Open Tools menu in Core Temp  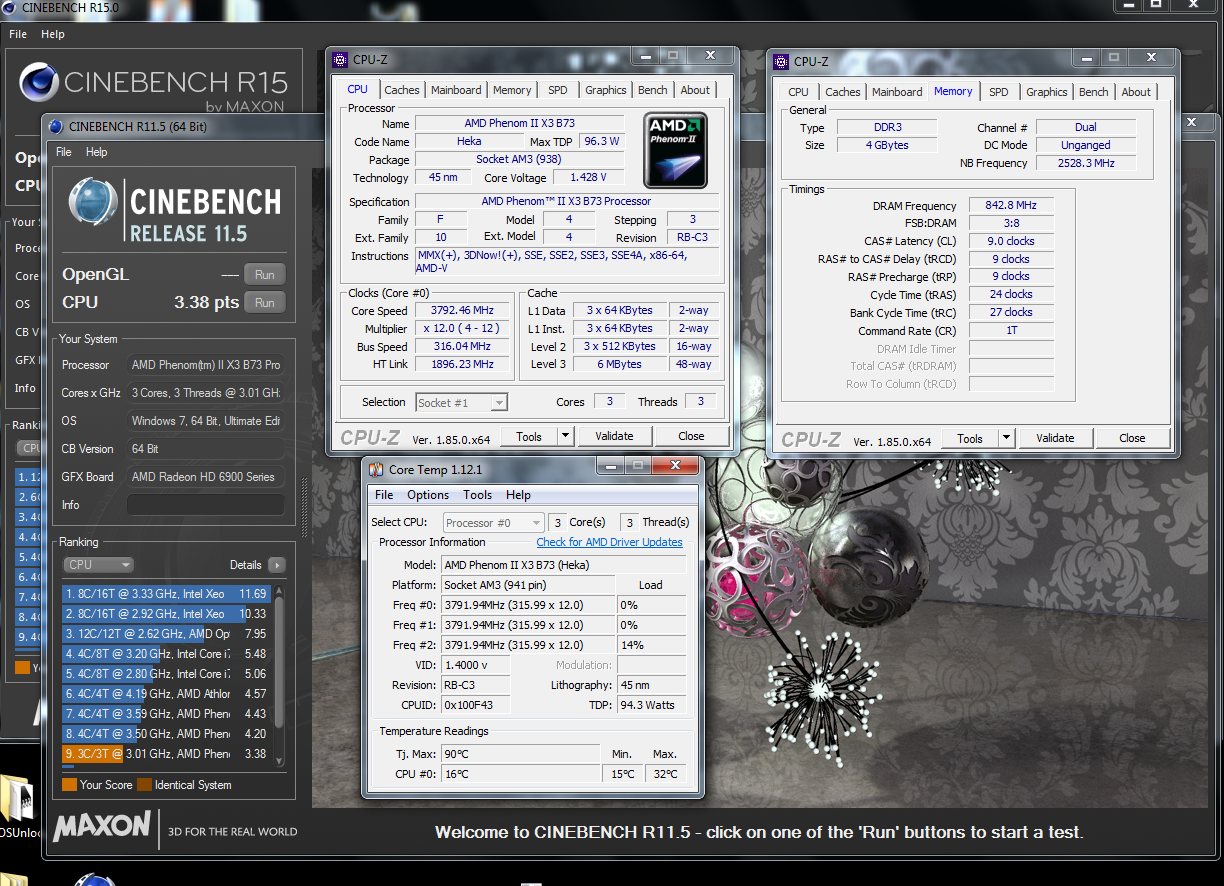477,495
